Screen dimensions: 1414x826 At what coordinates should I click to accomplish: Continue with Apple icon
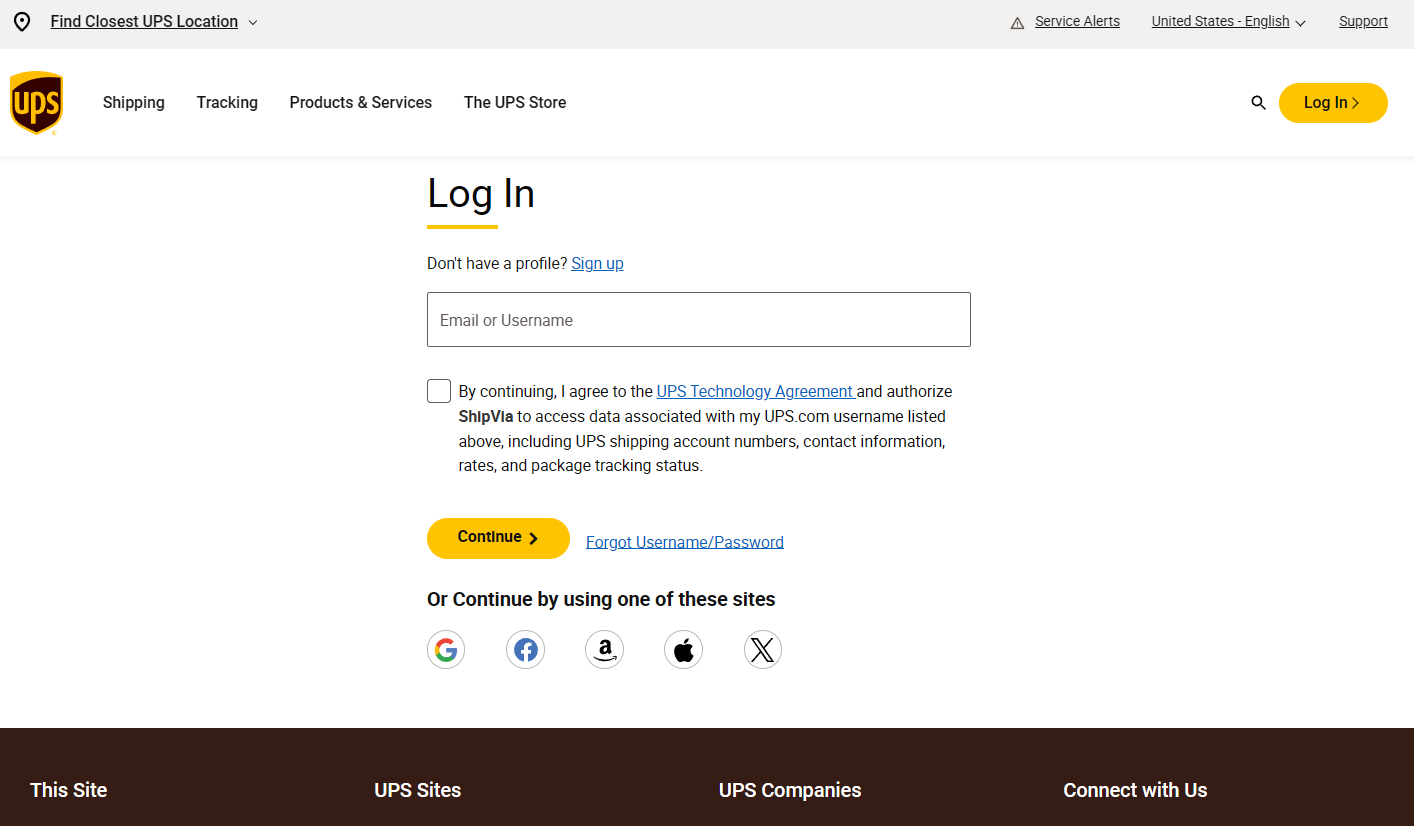(683, 650)
